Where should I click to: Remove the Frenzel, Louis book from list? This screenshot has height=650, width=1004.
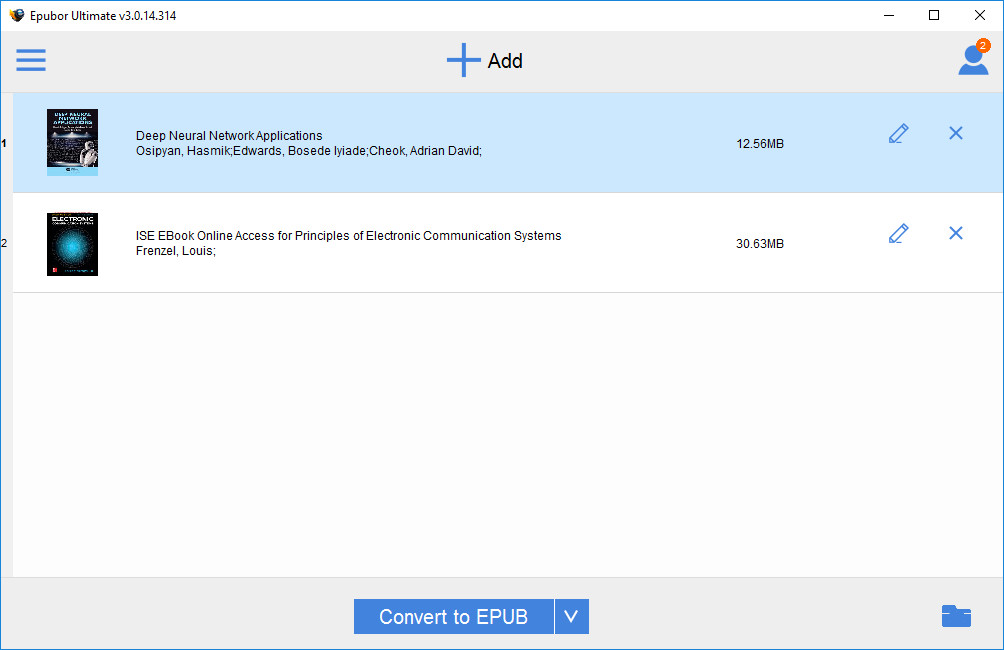pyautogui.click(x=955, y=233)
